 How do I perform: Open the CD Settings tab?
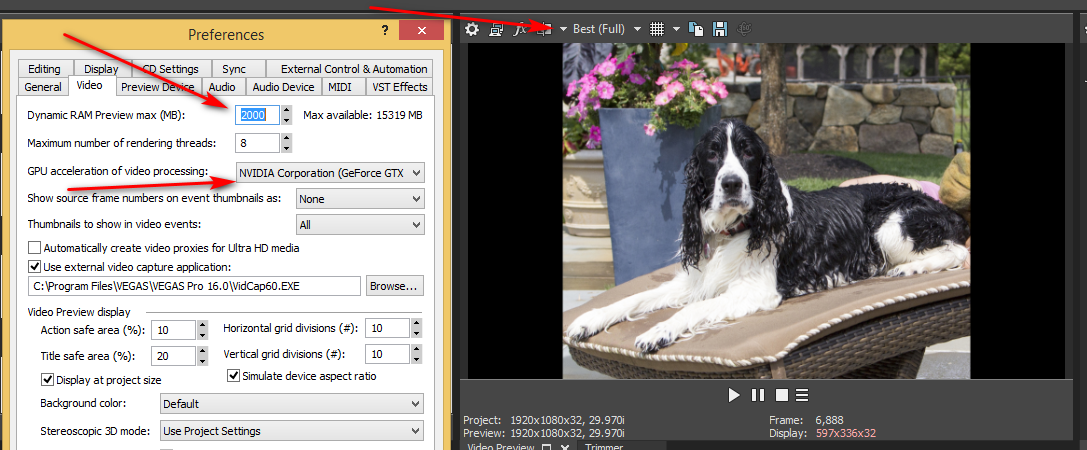[170, 69]
